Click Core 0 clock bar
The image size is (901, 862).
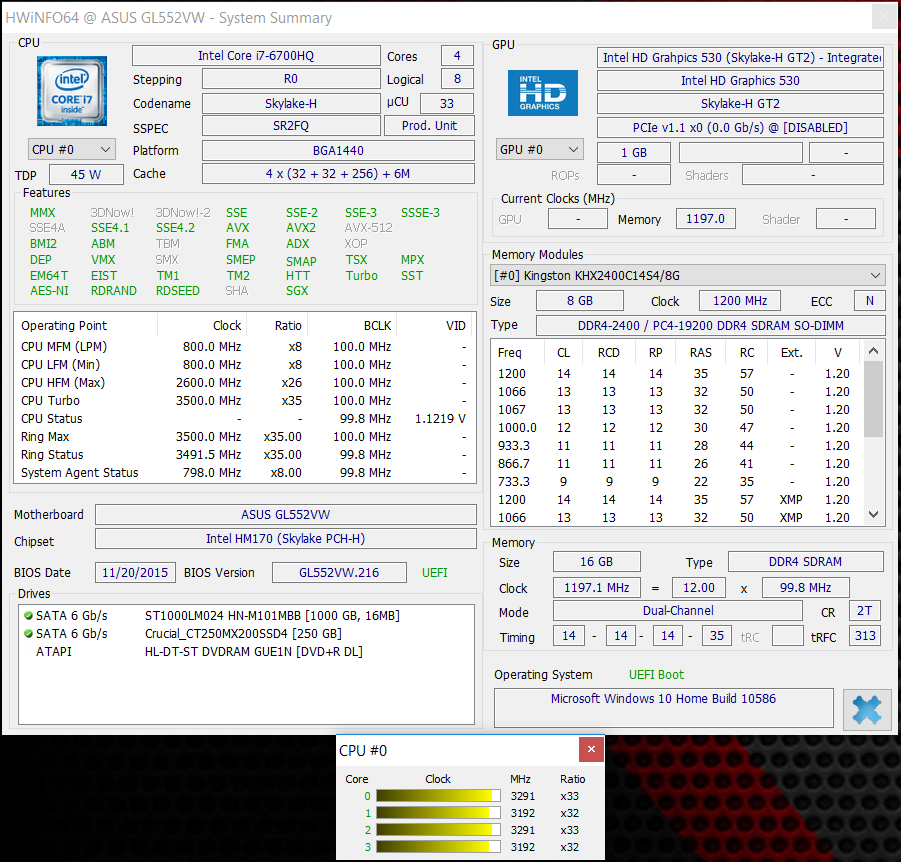438,796
